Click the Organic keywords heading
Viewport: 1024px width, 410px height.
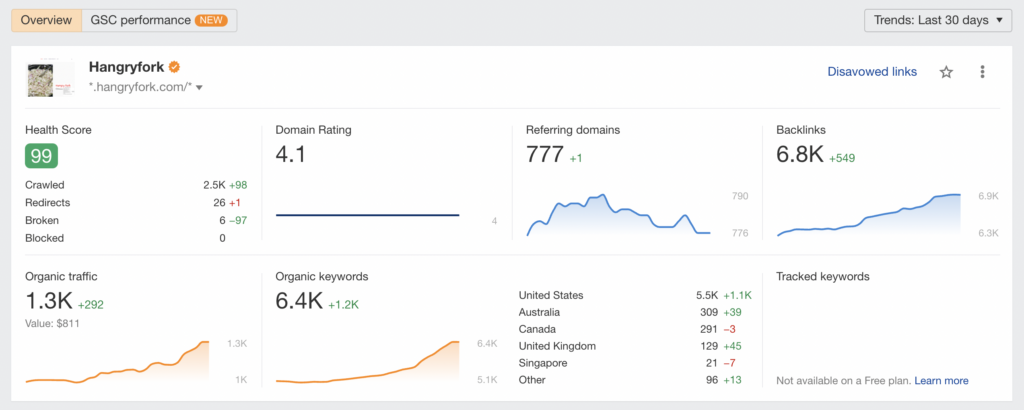pyautogui.click(x=322, y=277)
